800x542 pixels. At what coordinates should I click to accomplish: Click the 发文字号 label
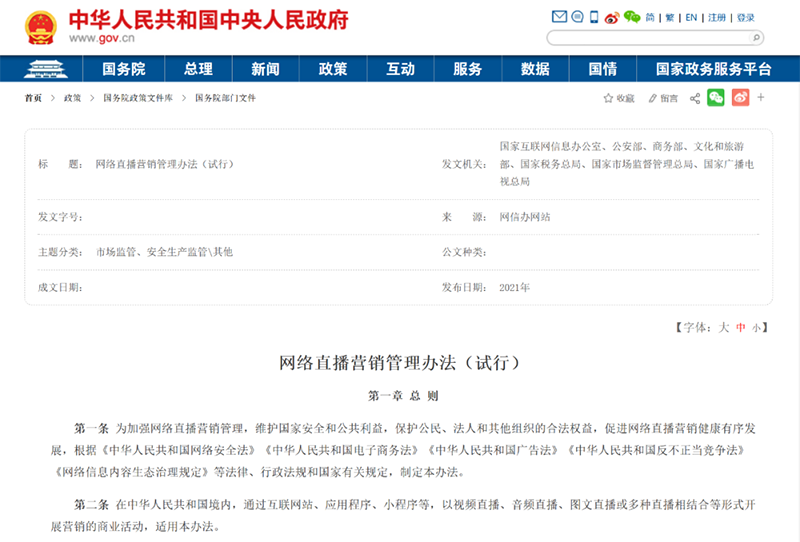60,217
